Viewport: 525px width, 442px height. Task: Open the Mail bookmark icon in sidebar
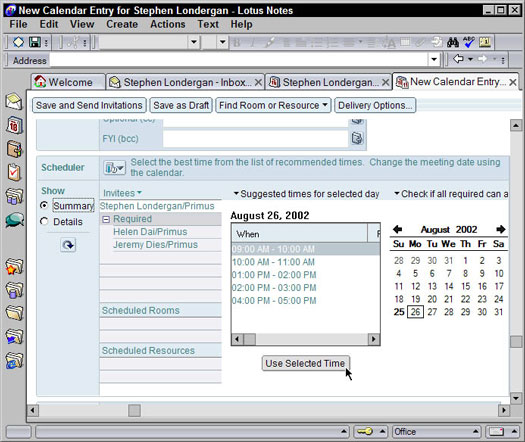coord(14,101)
